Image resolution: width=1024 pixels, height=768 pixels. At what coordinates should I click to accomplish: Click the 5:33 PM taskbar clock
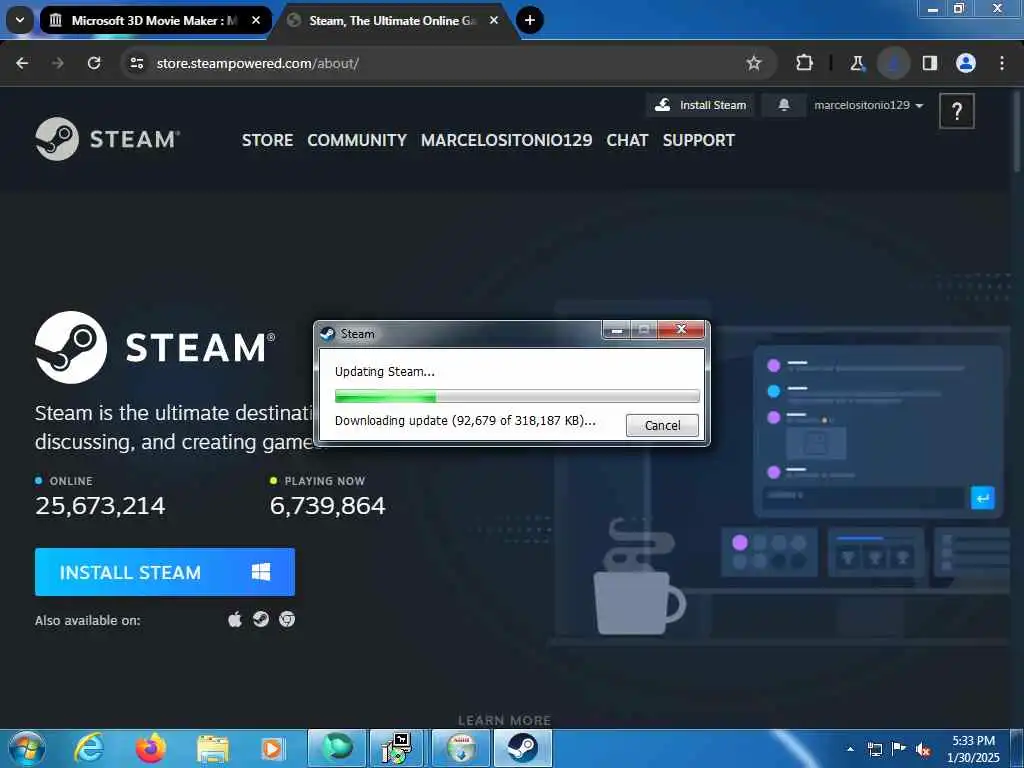[x=973, y=748]
